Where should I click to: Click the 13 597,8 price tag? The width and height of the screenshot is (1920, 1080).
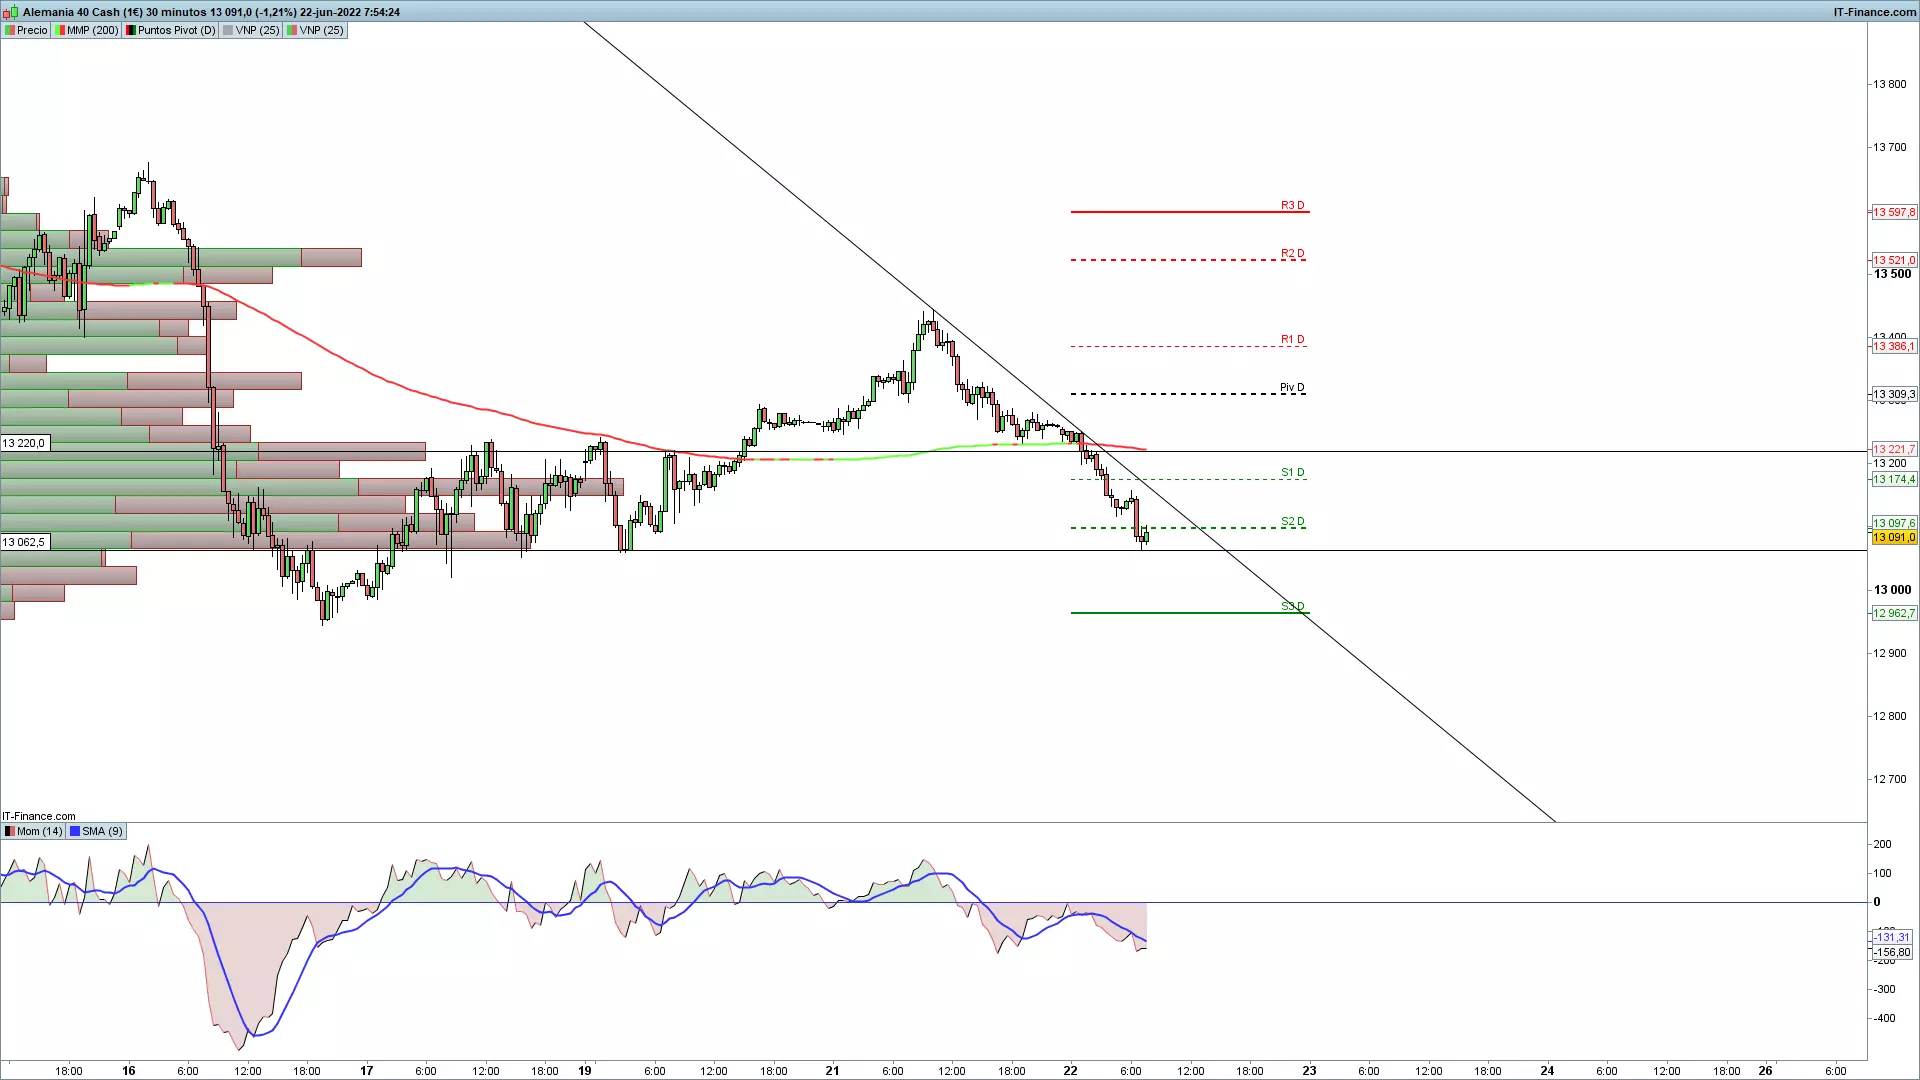[1894, 212]
